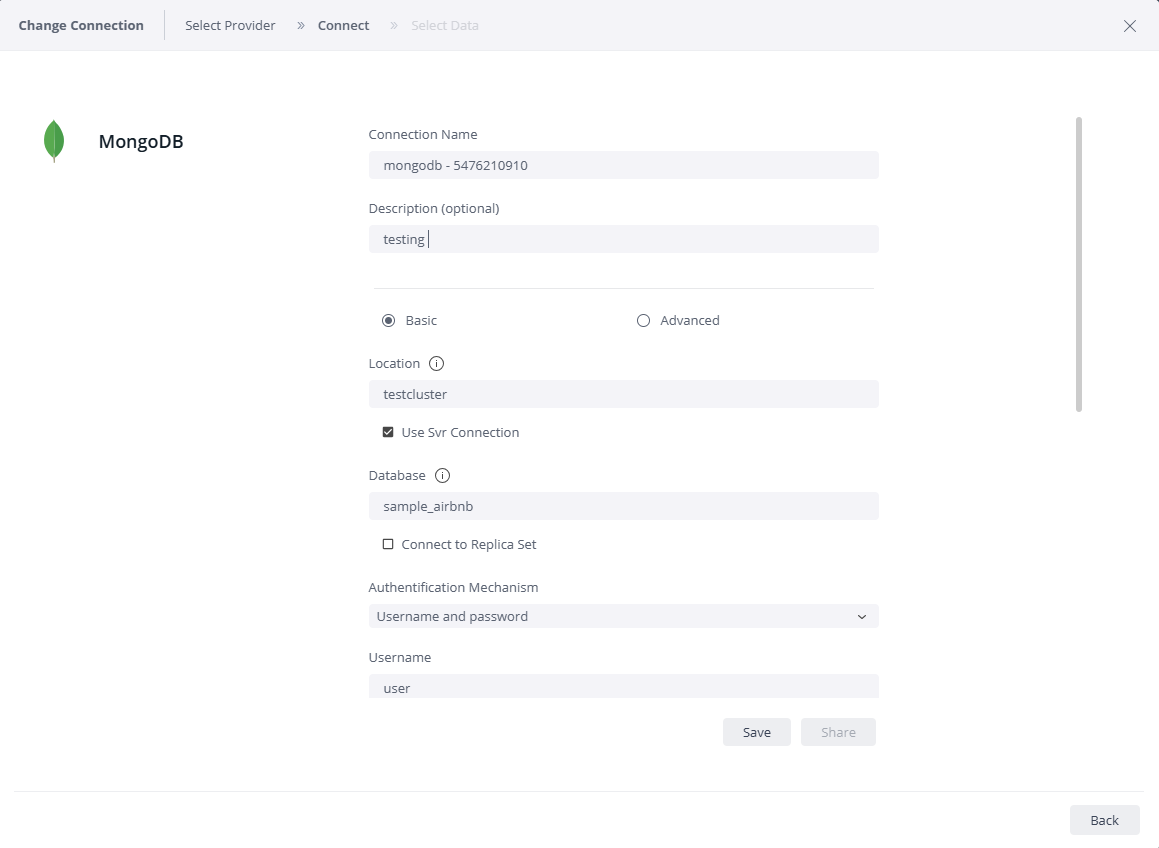Image resolution: width=1159 pixels, height=848 pixels.
Task: Enable Connect to Replica Set checkbox
Action: [x=387, y=544]
